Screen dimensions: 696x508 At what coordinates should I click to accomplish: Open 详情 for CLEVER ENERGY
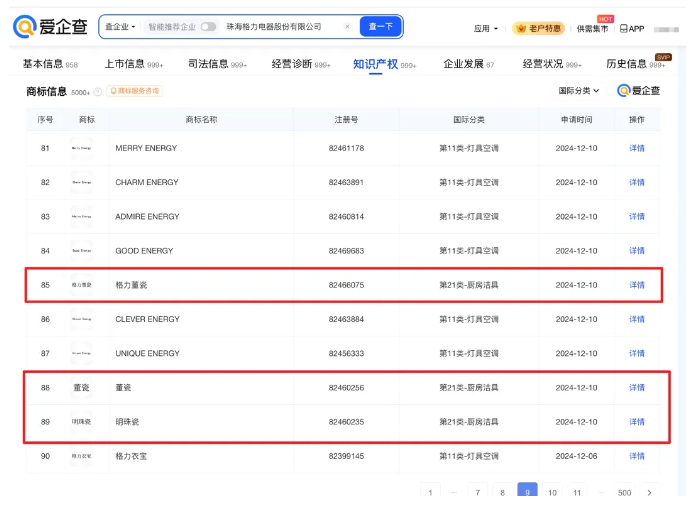(x=637, y=319)
